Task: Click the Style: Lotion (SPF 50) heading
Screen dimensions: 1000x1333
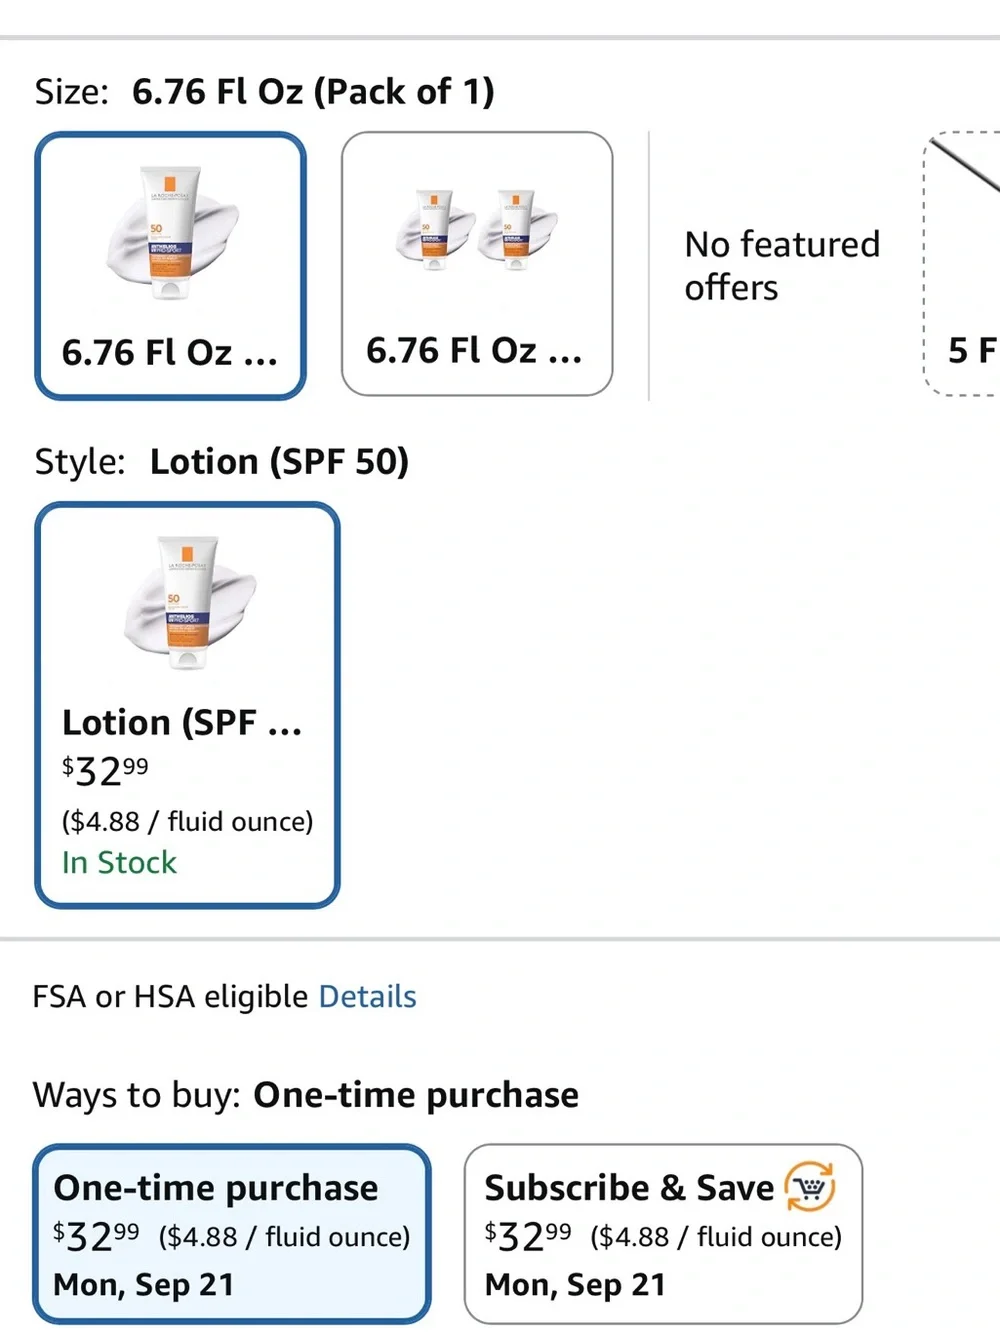Action: coord(222,462)
